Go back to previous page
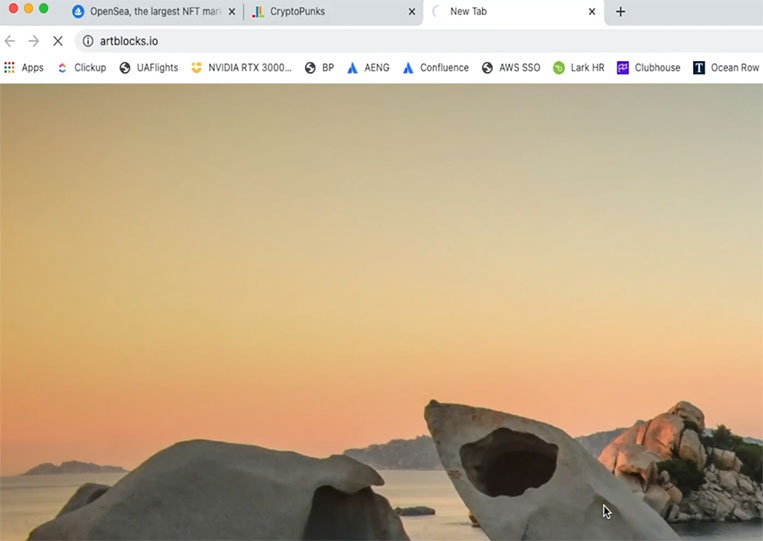Image resolution: width=763 pixels, height=541 pixels. point(10,41)
